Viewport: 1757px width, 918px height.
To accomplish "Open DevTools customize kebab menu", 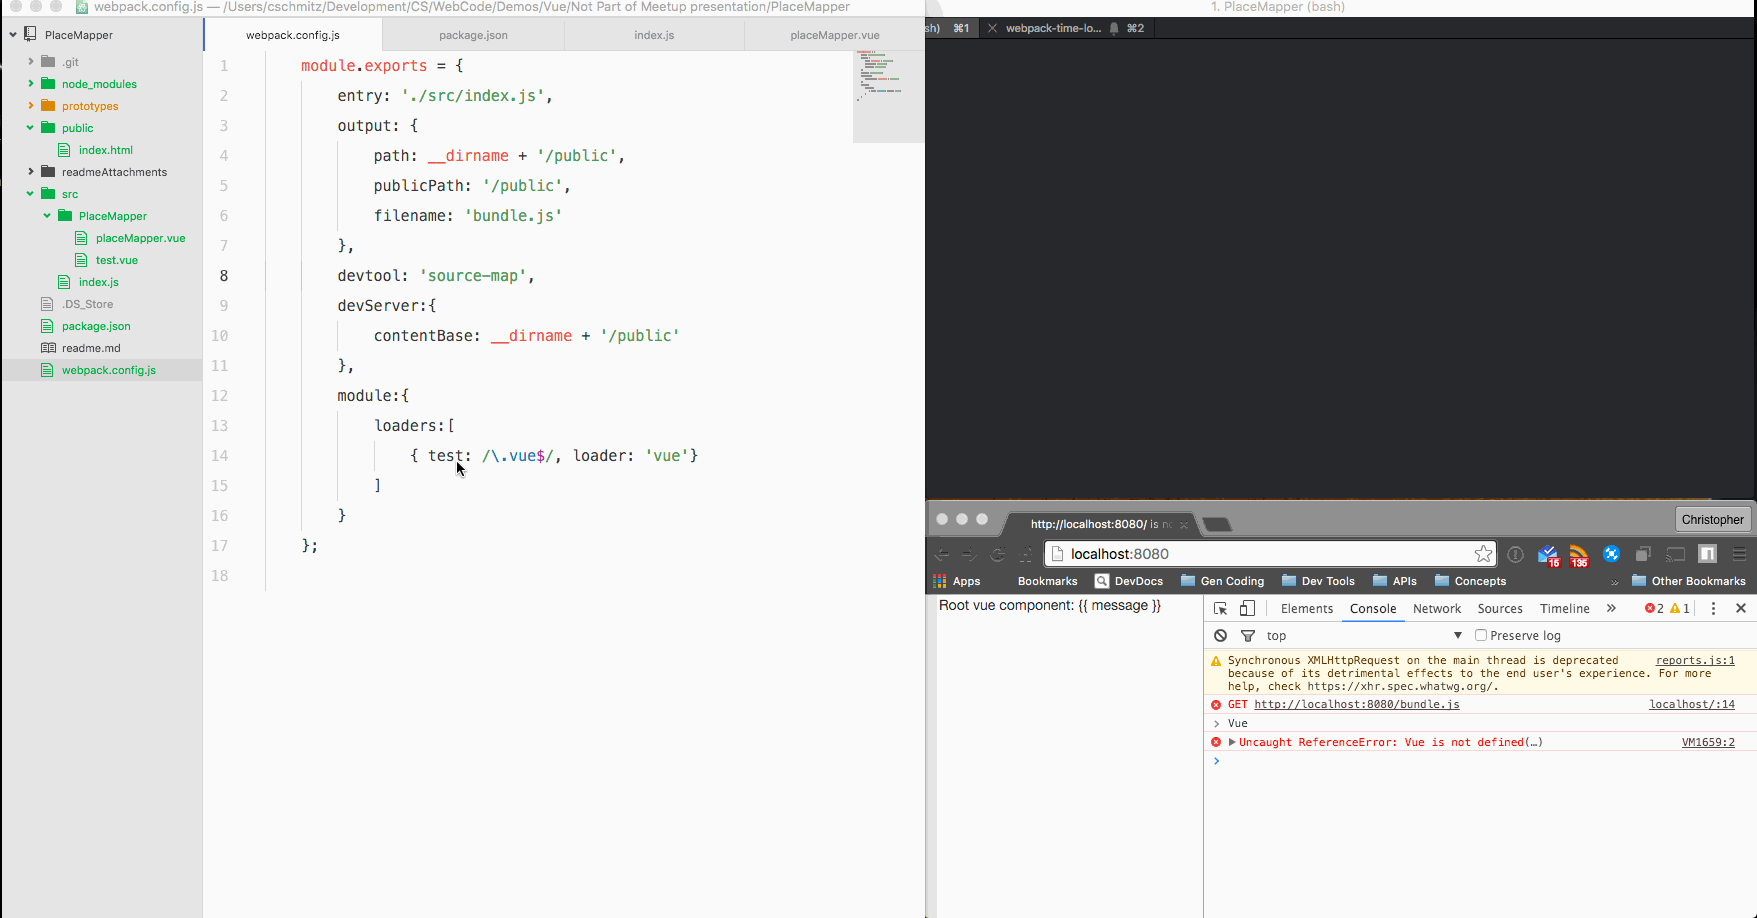I will click(x=1713, y=608).
